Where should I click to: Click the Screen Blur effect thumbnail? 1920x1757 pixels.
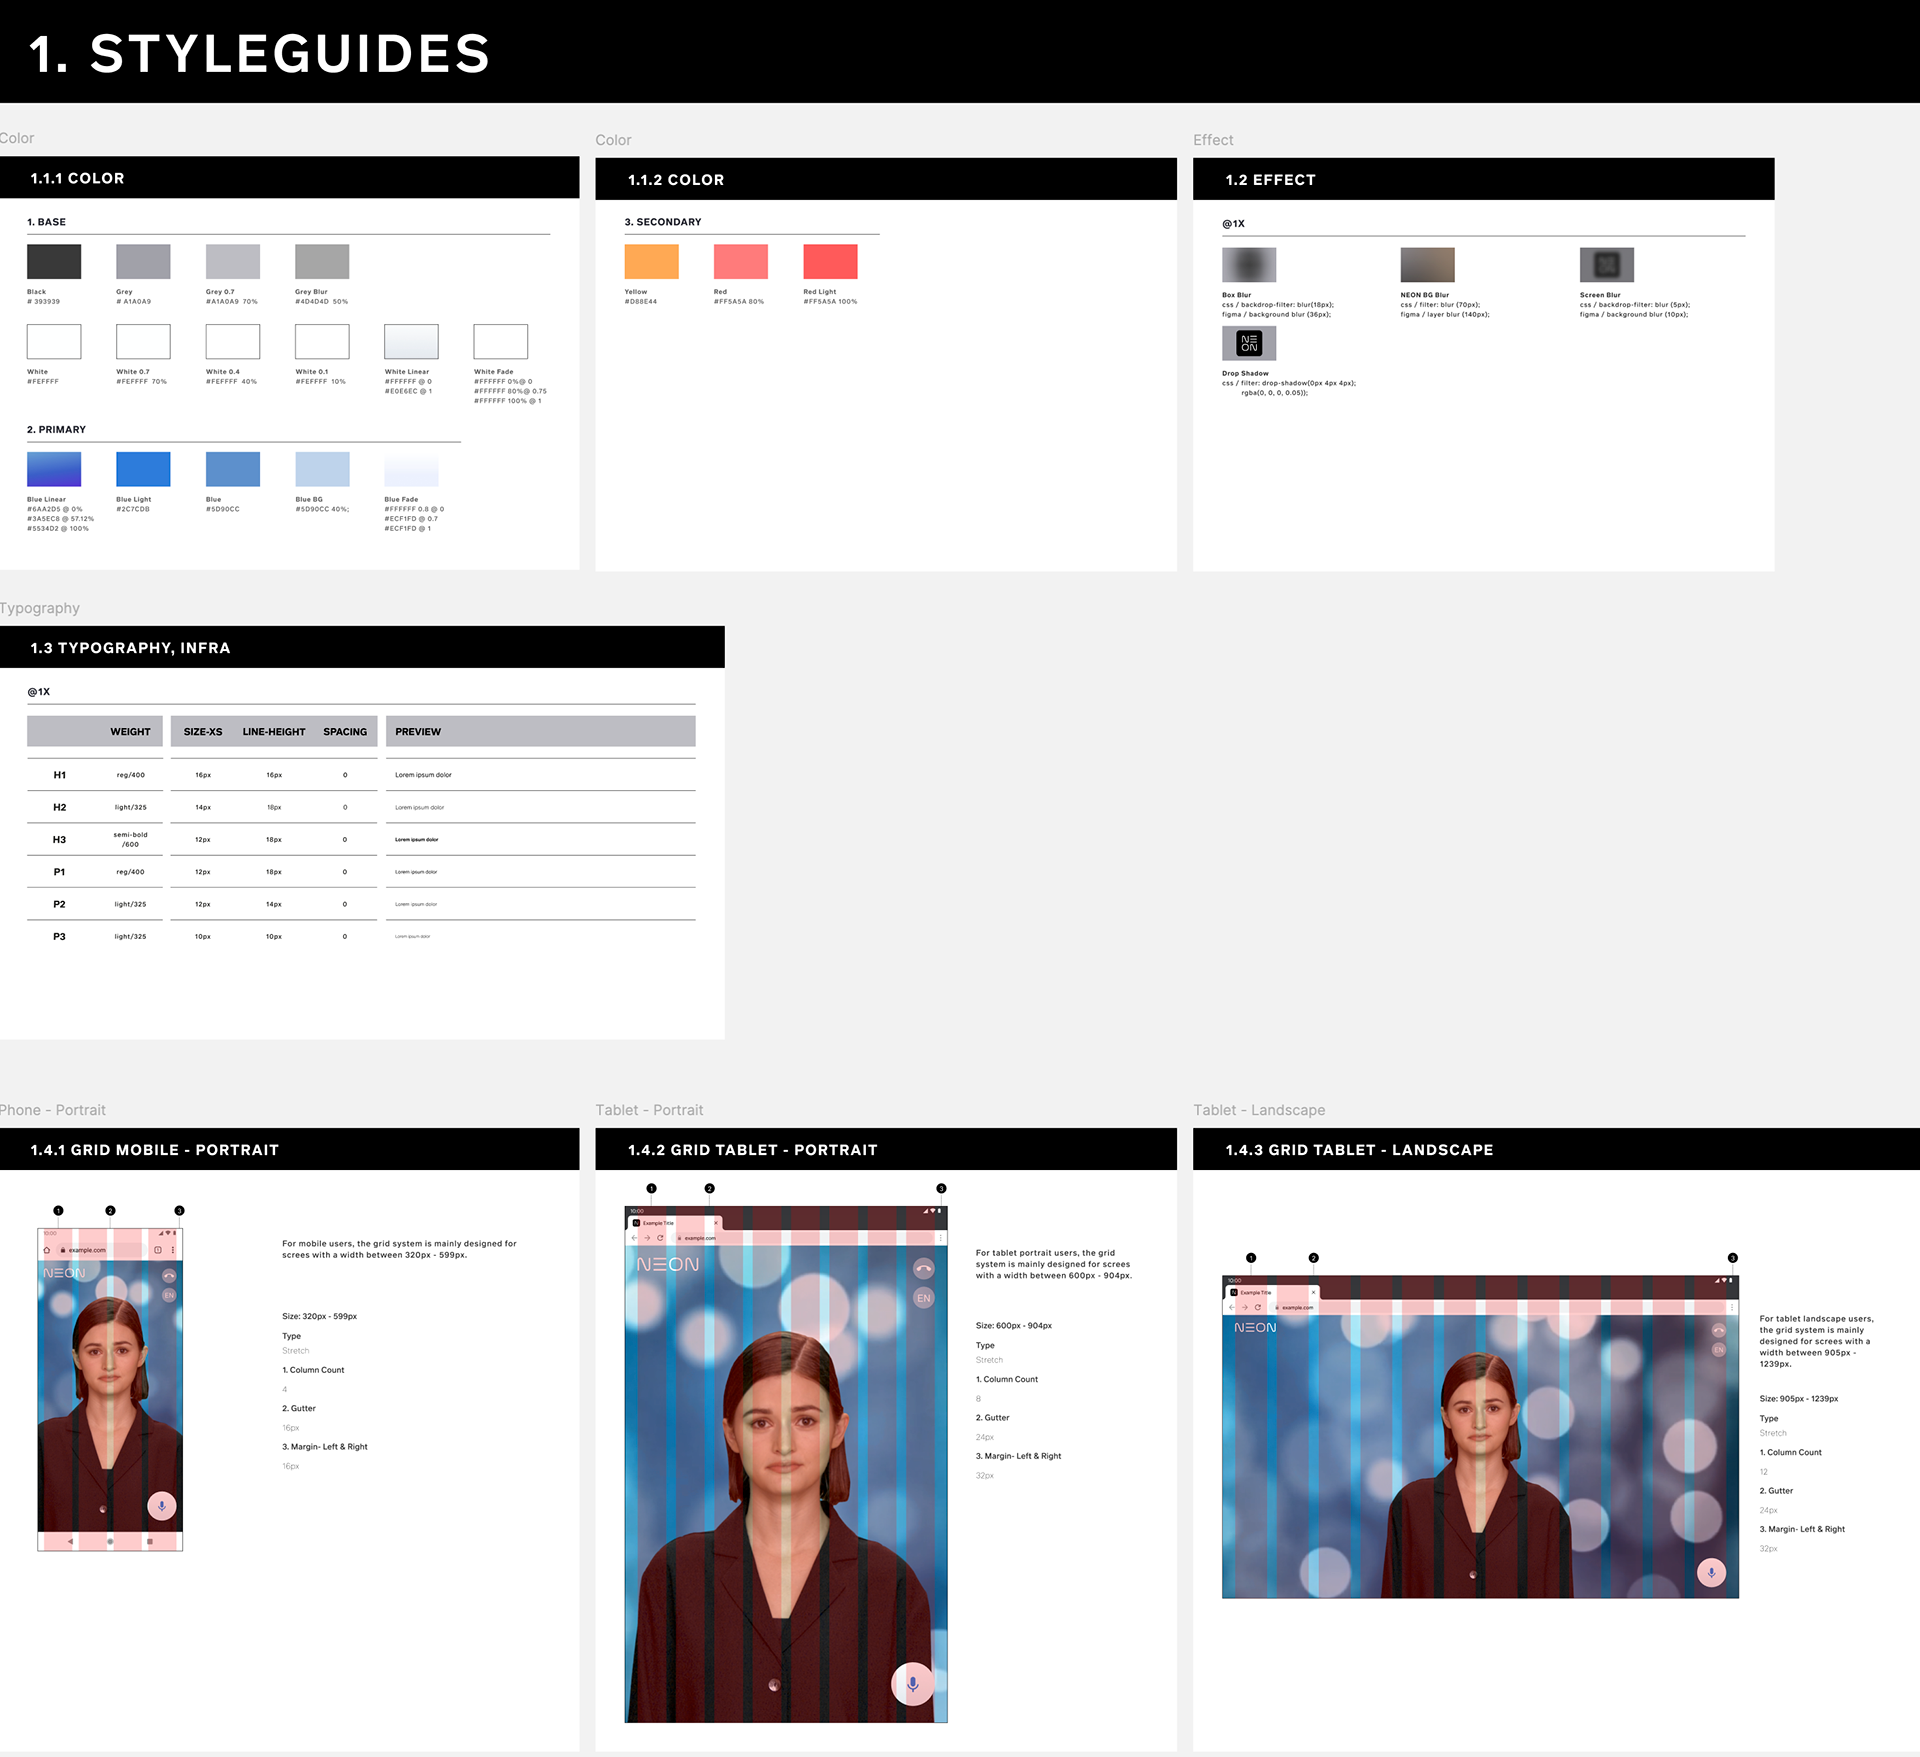click(1606, 265)
